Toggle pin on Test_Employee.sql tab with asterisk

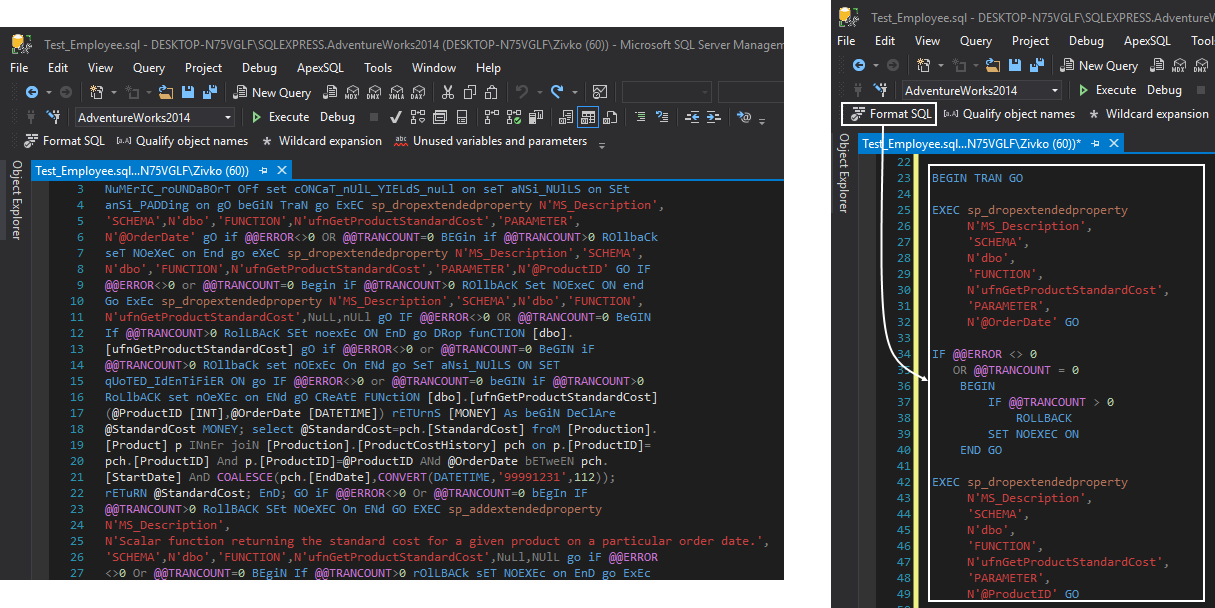pyautogui.click(x=1095, y=144)
